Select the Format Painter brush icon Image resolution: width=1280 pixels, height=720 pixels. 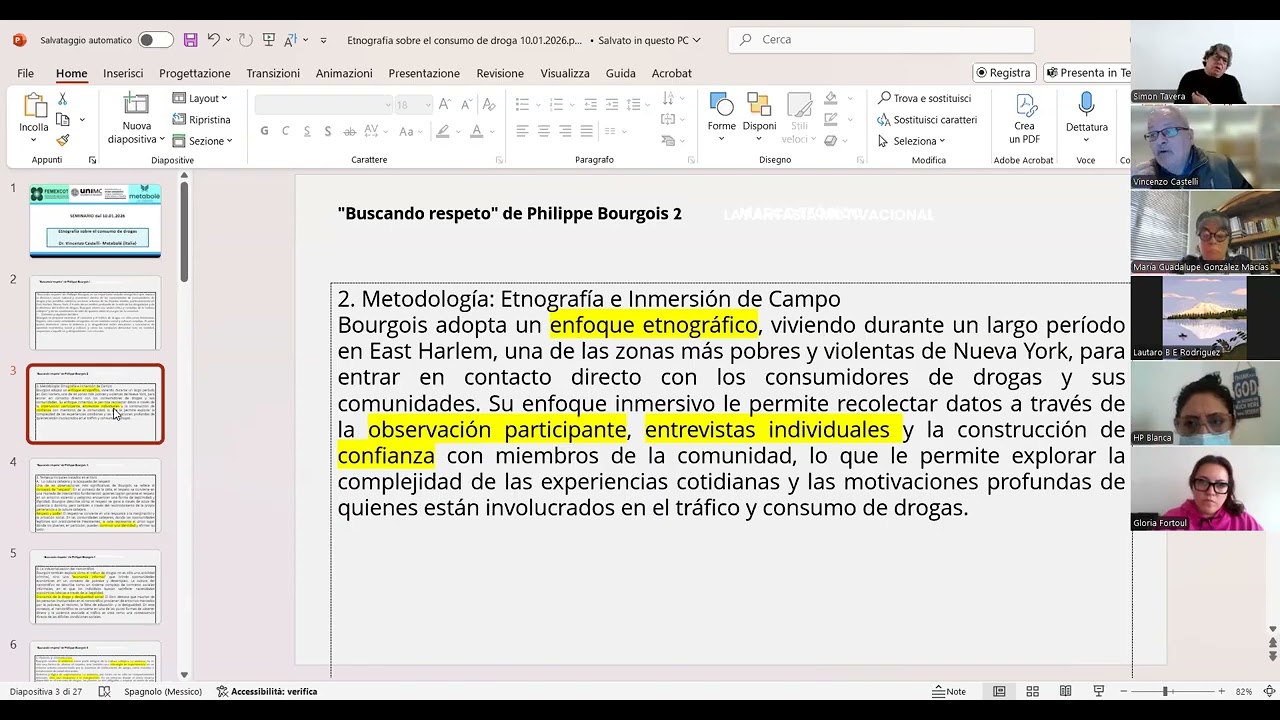(x=63, y=141)
